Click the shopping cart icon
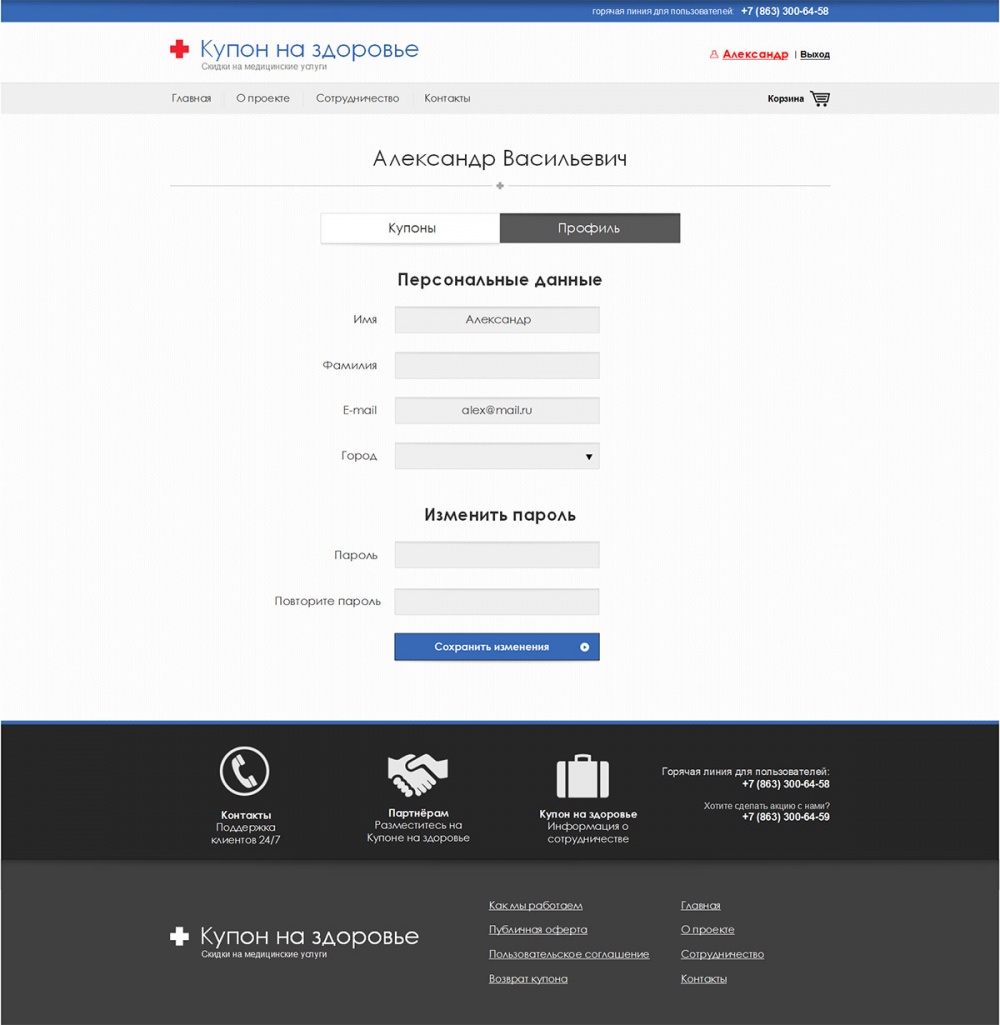The width and height of the screenshot is (1000, 1025). 820,98
